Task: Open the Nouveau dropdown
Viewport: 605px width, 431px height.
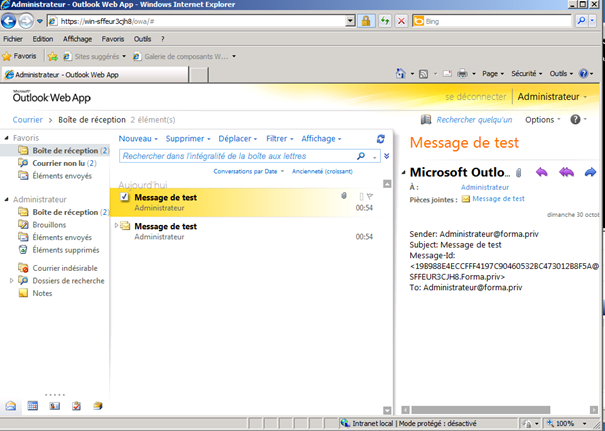Action: click(138, 139)
